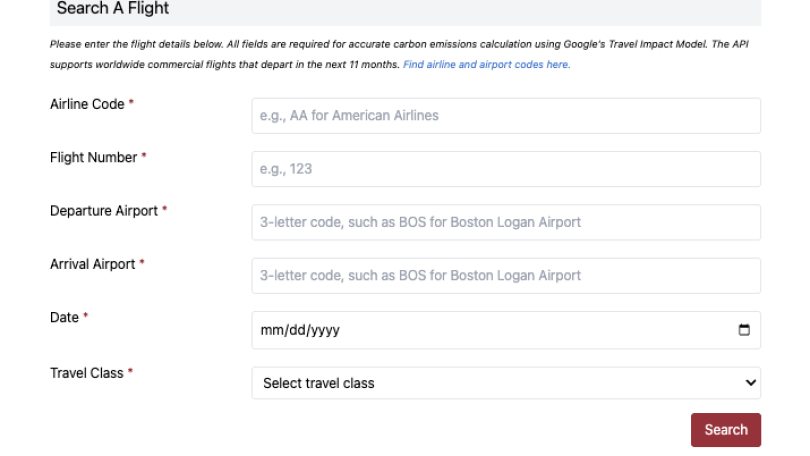Click the 'Flight Number' field label
810x456 pixels.
click(x=93, y=157)
